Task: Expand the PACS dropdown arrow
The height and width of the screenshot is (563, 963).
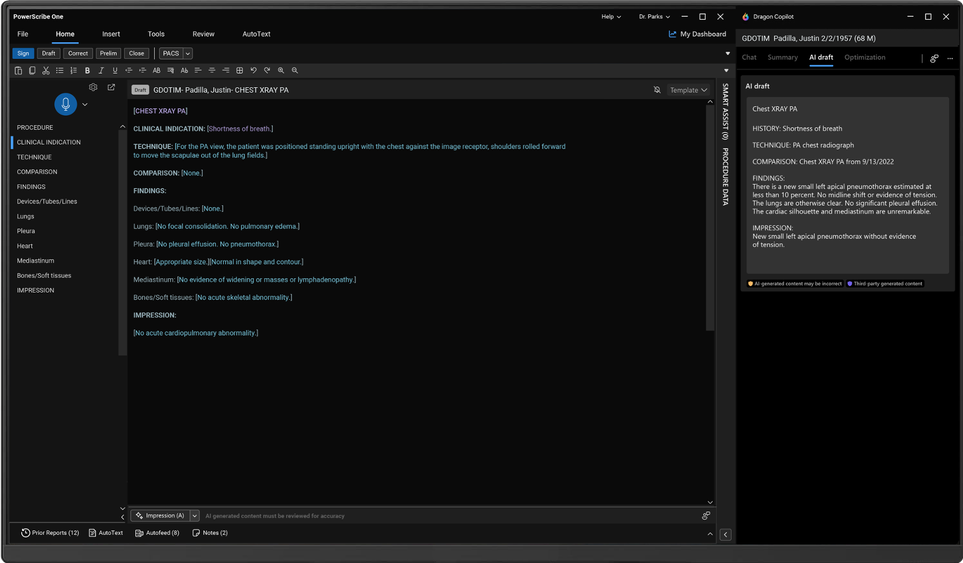Action: (x=188, y=53)
